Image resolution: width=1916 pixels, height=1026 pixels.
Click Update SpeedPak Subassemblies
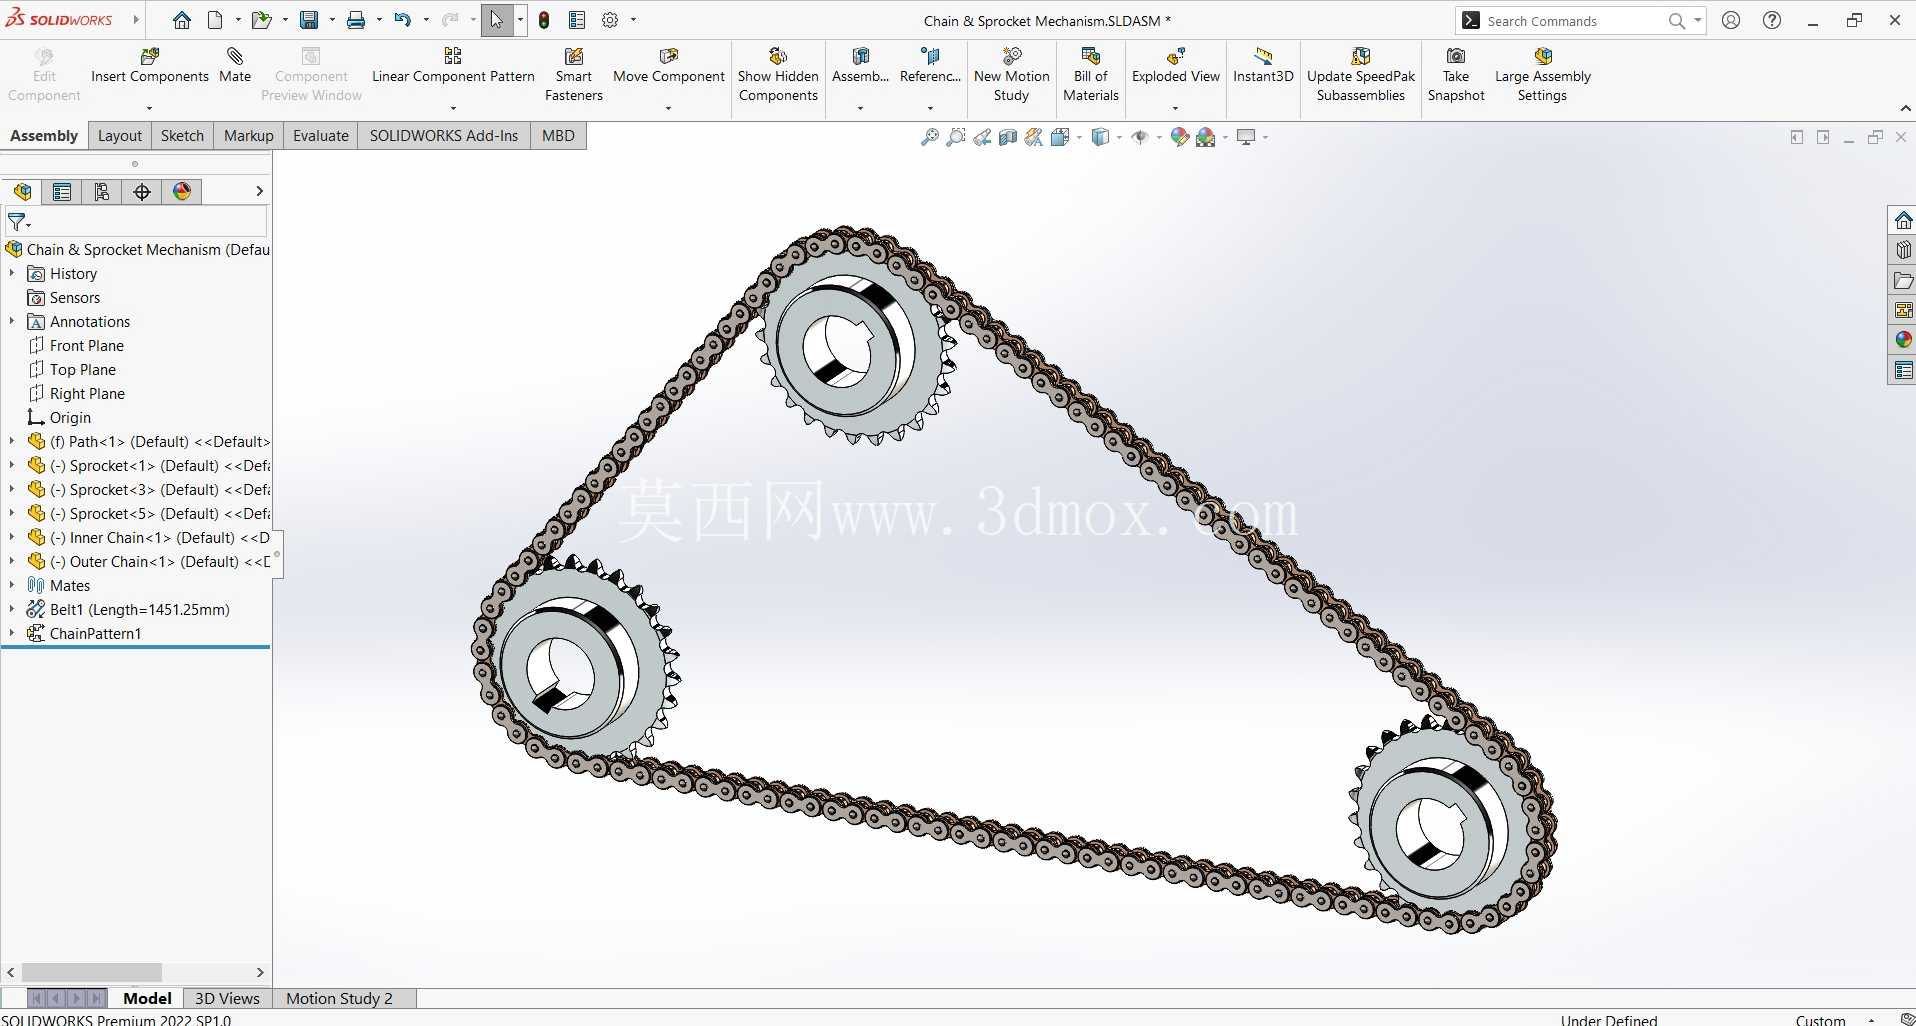(1360, 75)
